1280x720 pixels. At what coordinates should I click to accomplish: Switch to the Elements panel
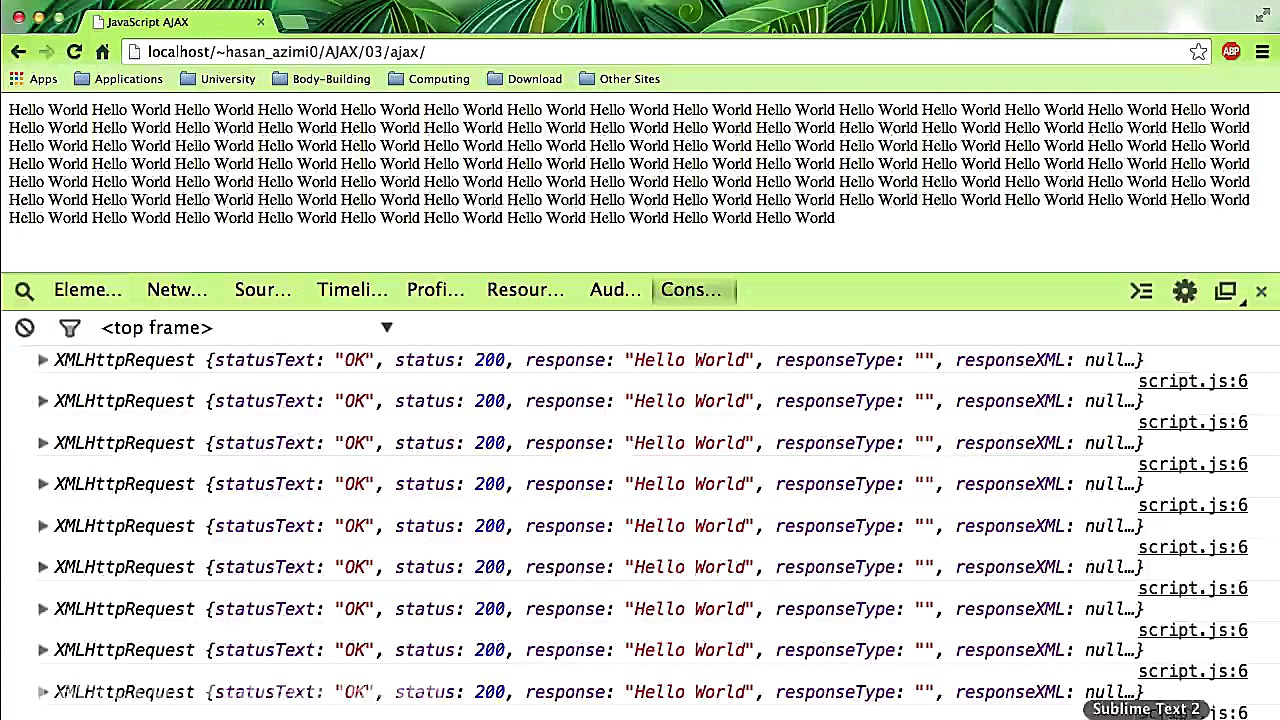[x=88, y=290]
